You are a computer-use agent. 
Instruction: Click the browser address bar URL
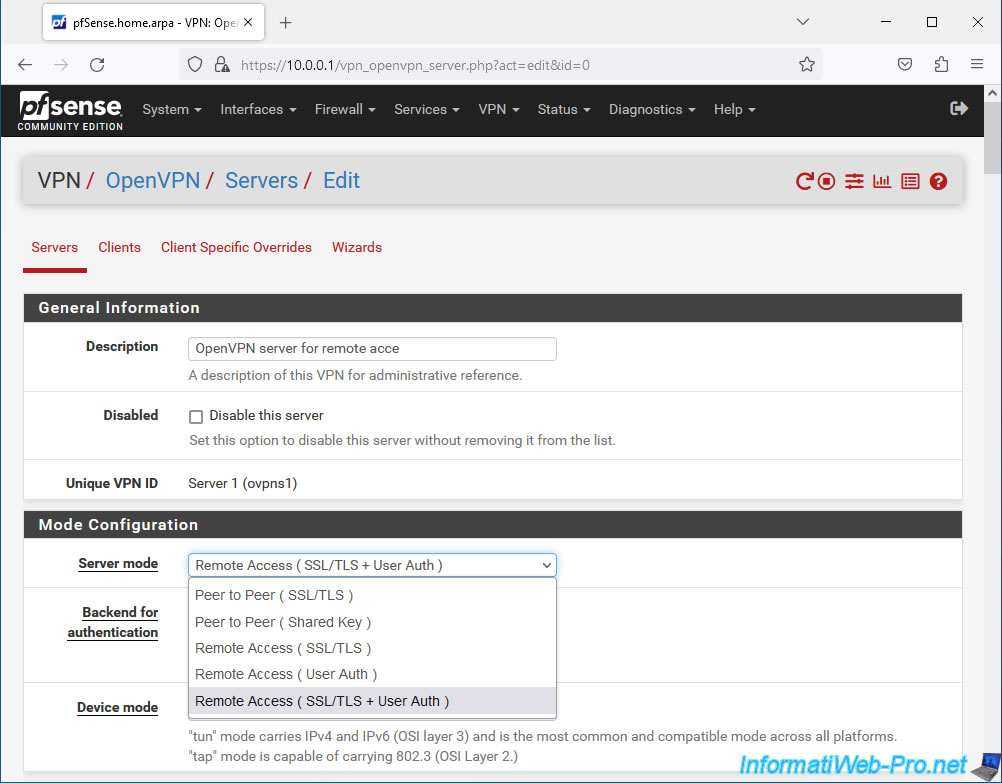[x=415, y=65]
